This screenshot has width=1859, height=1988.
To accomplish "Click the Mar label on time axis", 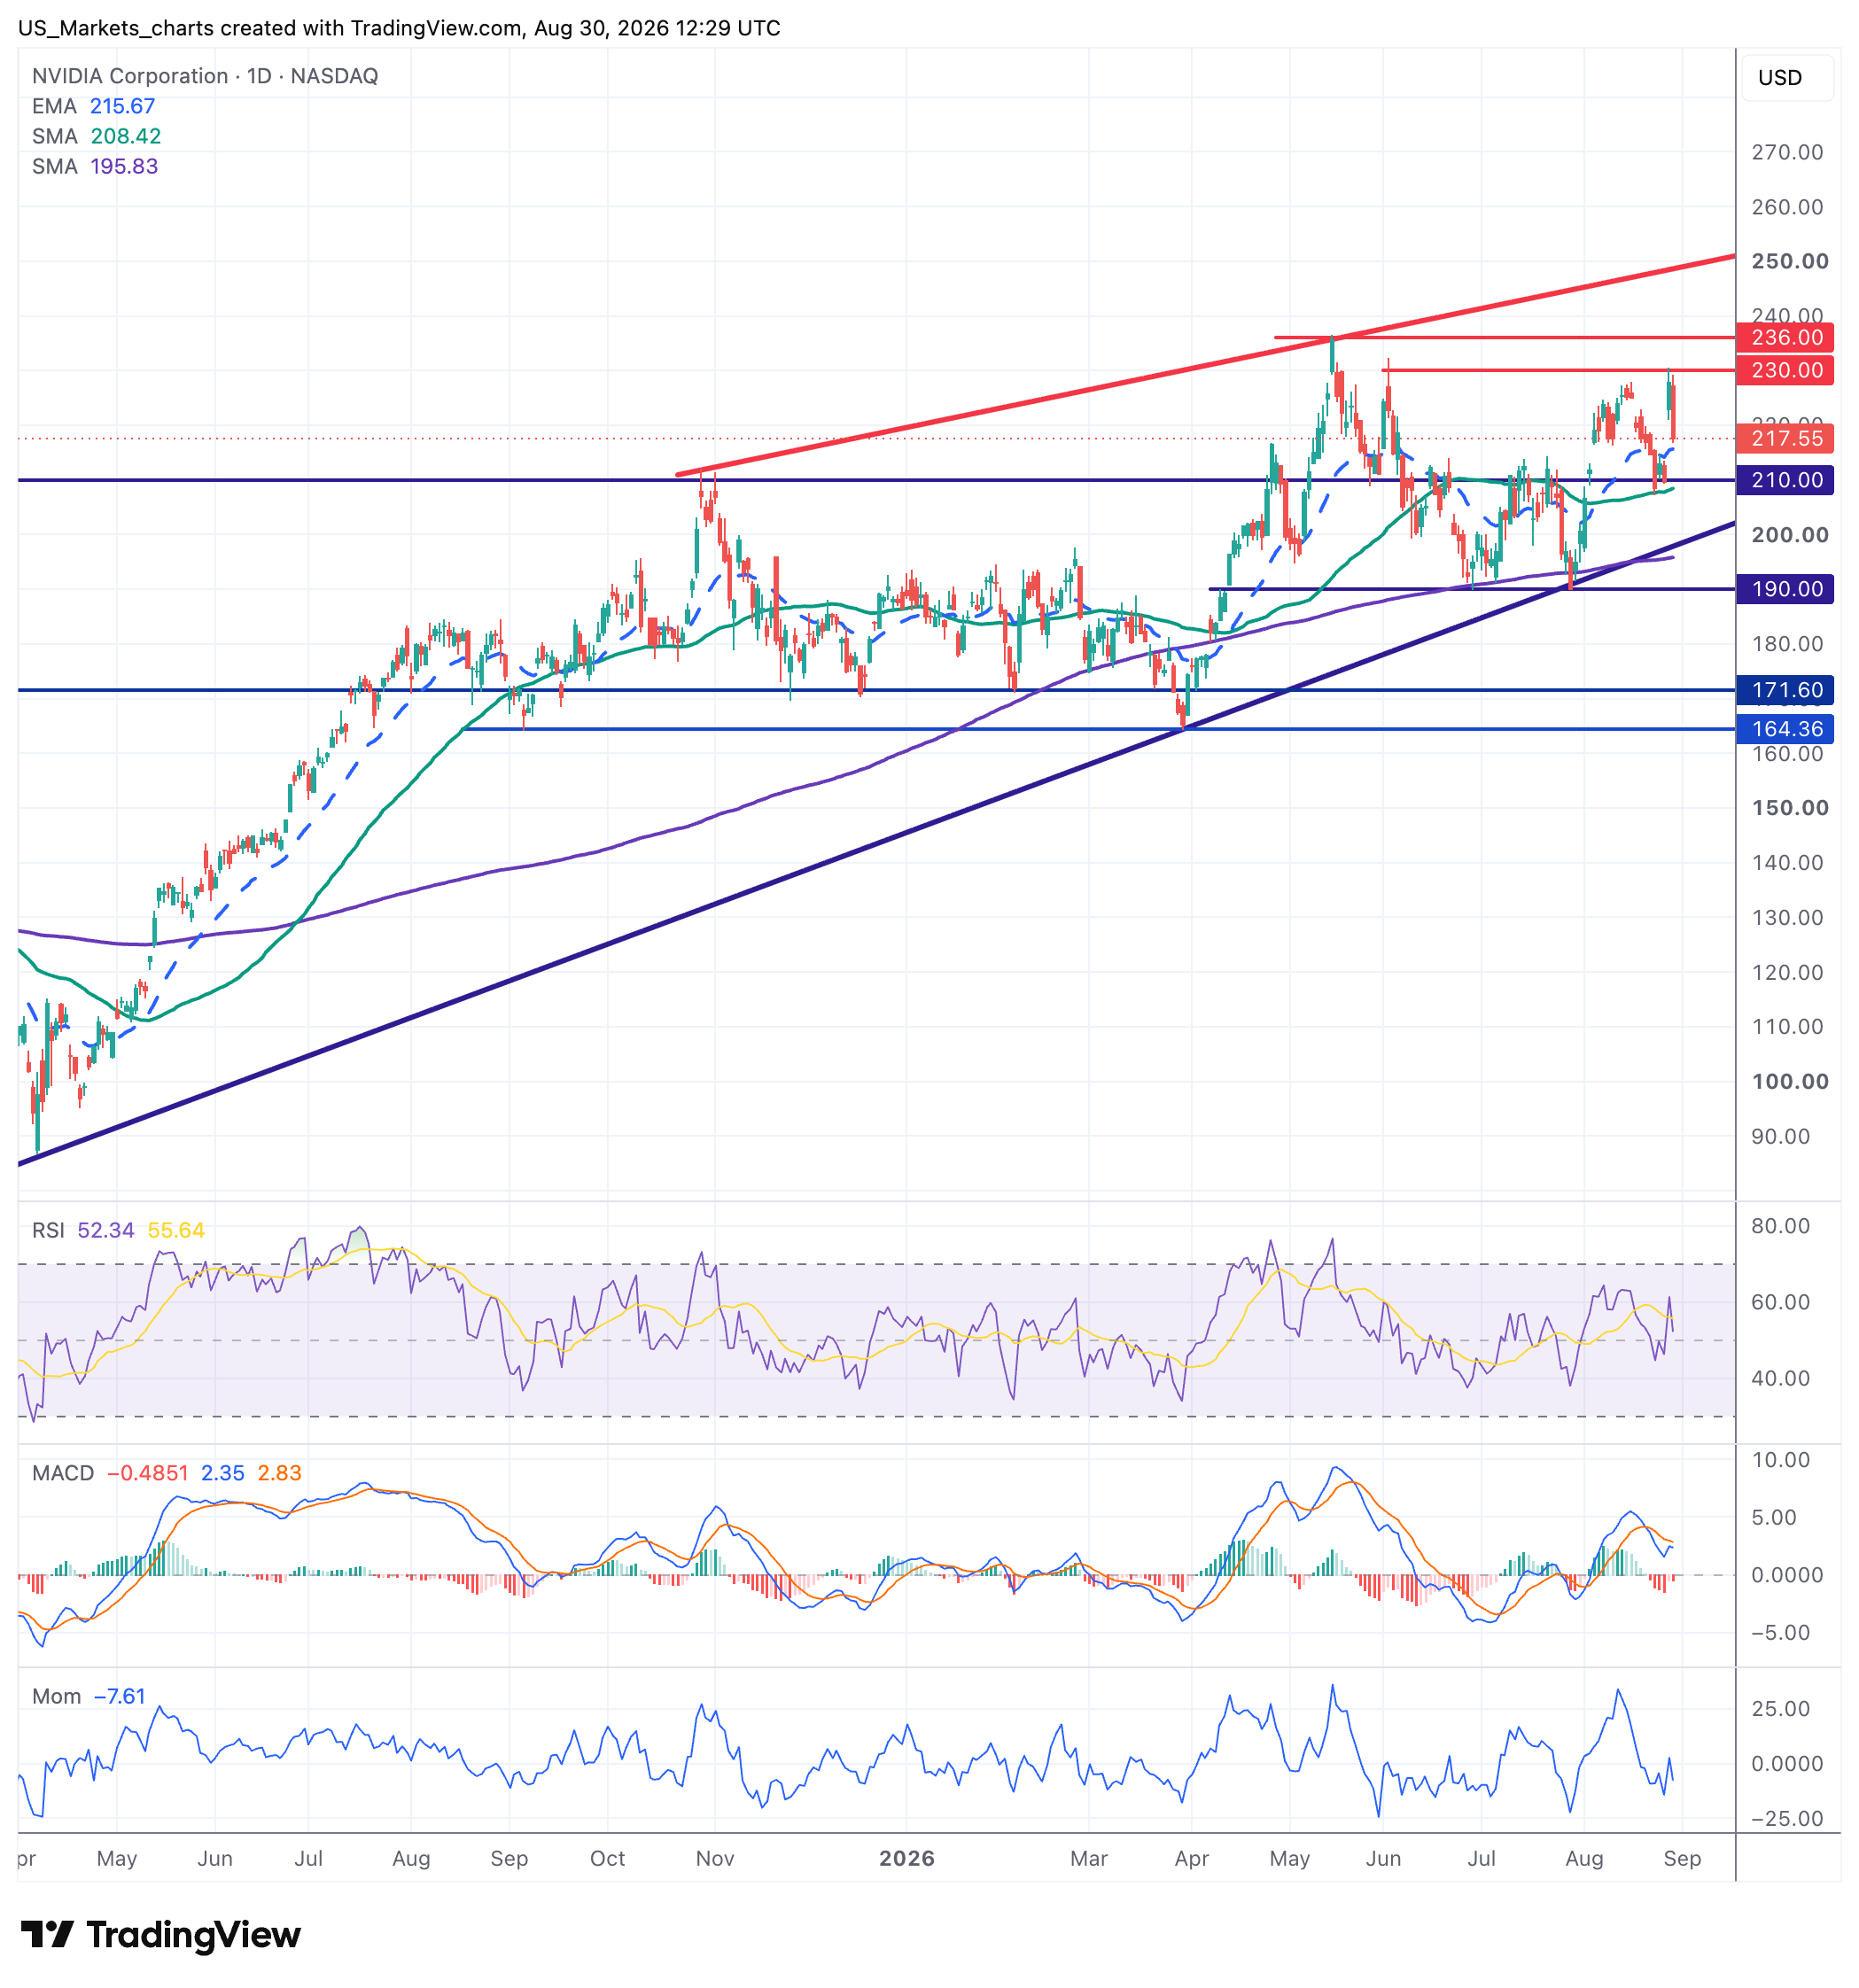I will [x=1089, y=1858].
